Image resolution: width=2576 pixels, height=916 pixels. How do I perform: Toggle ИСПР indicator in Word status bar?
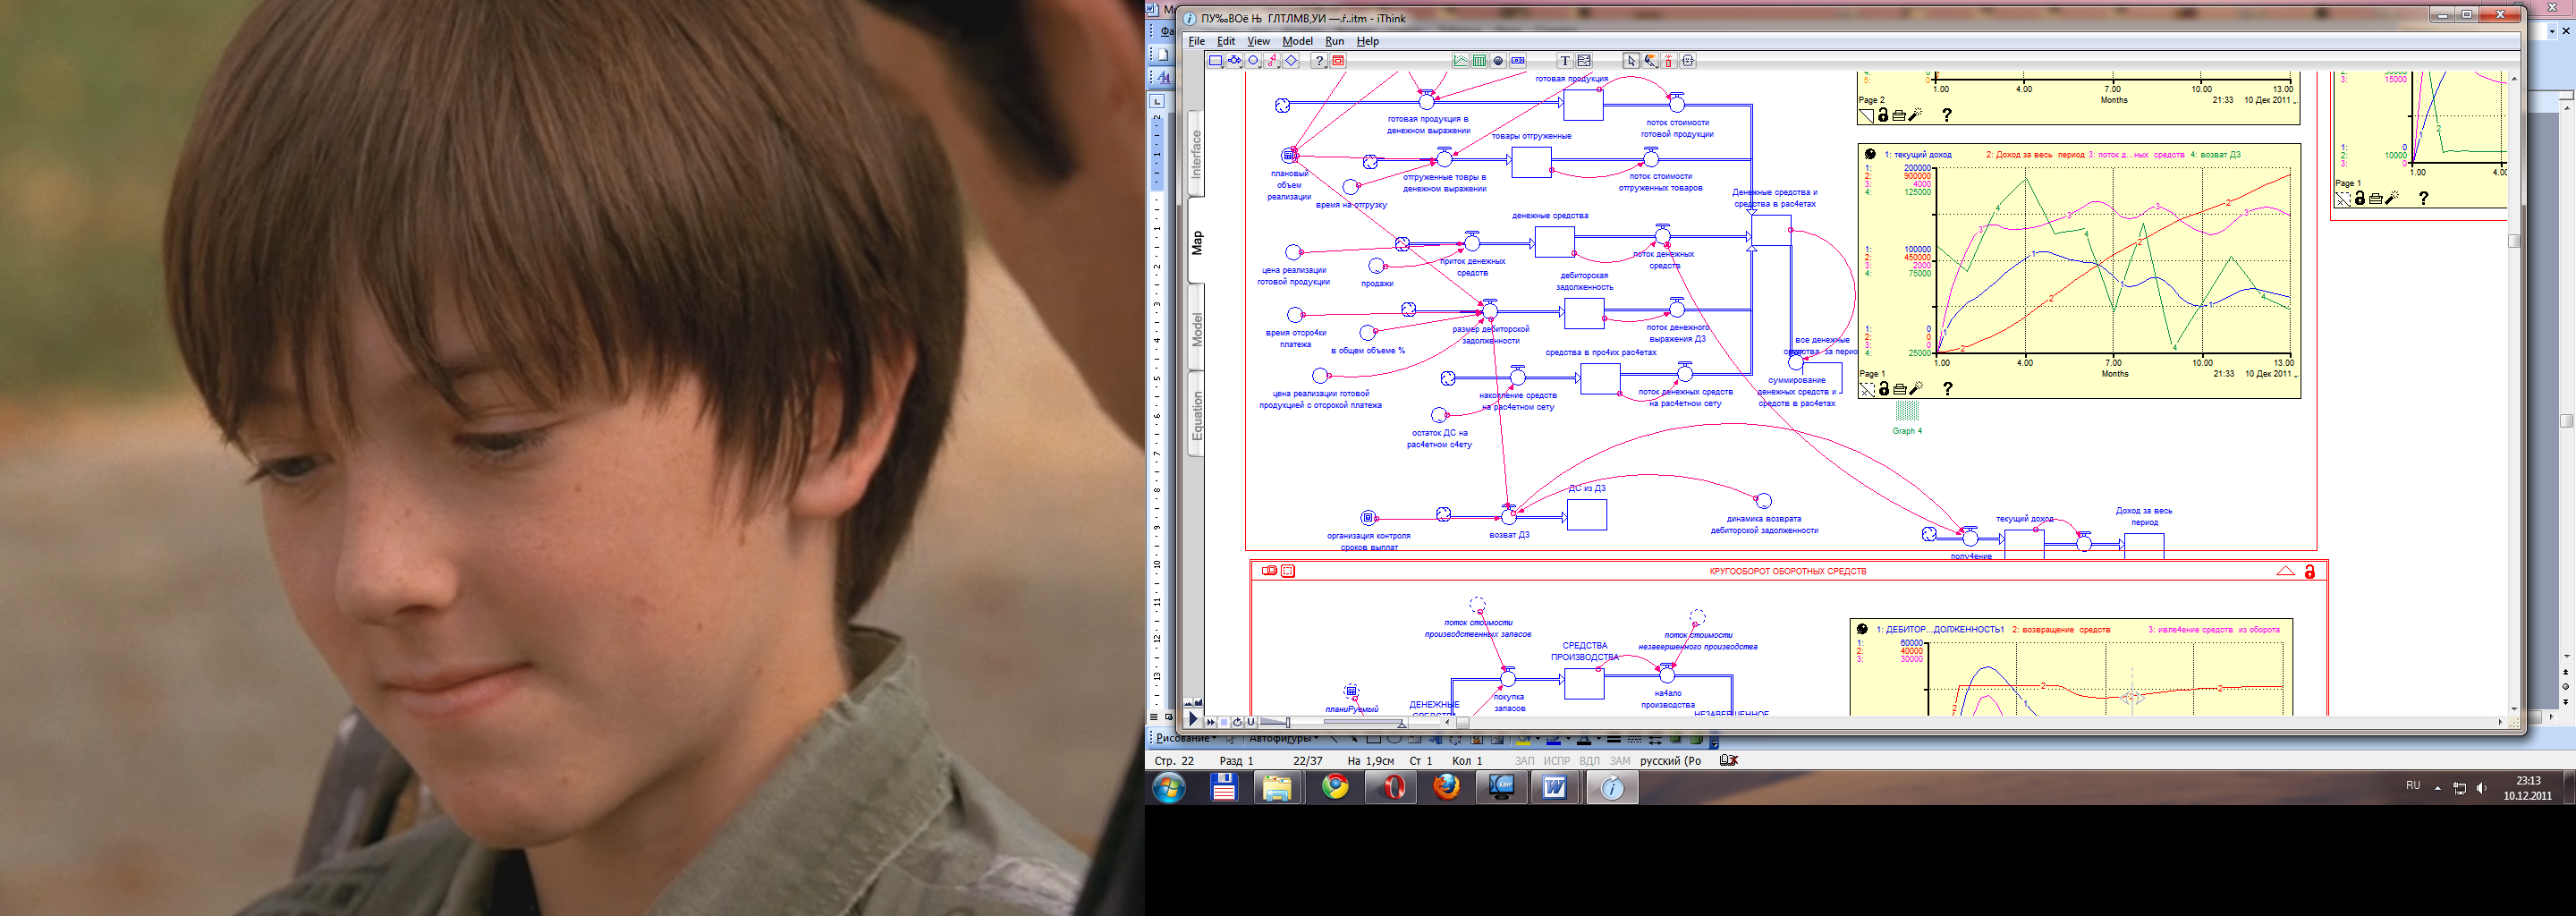[x=1557, y=761]
